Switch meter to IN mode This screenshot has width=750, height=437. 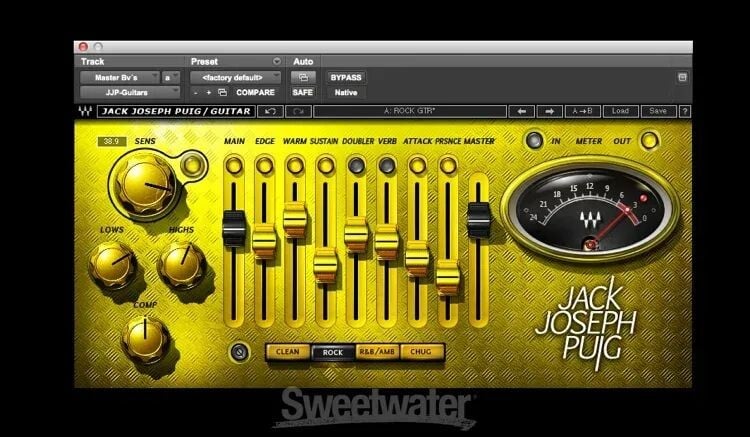coord(534,141)
